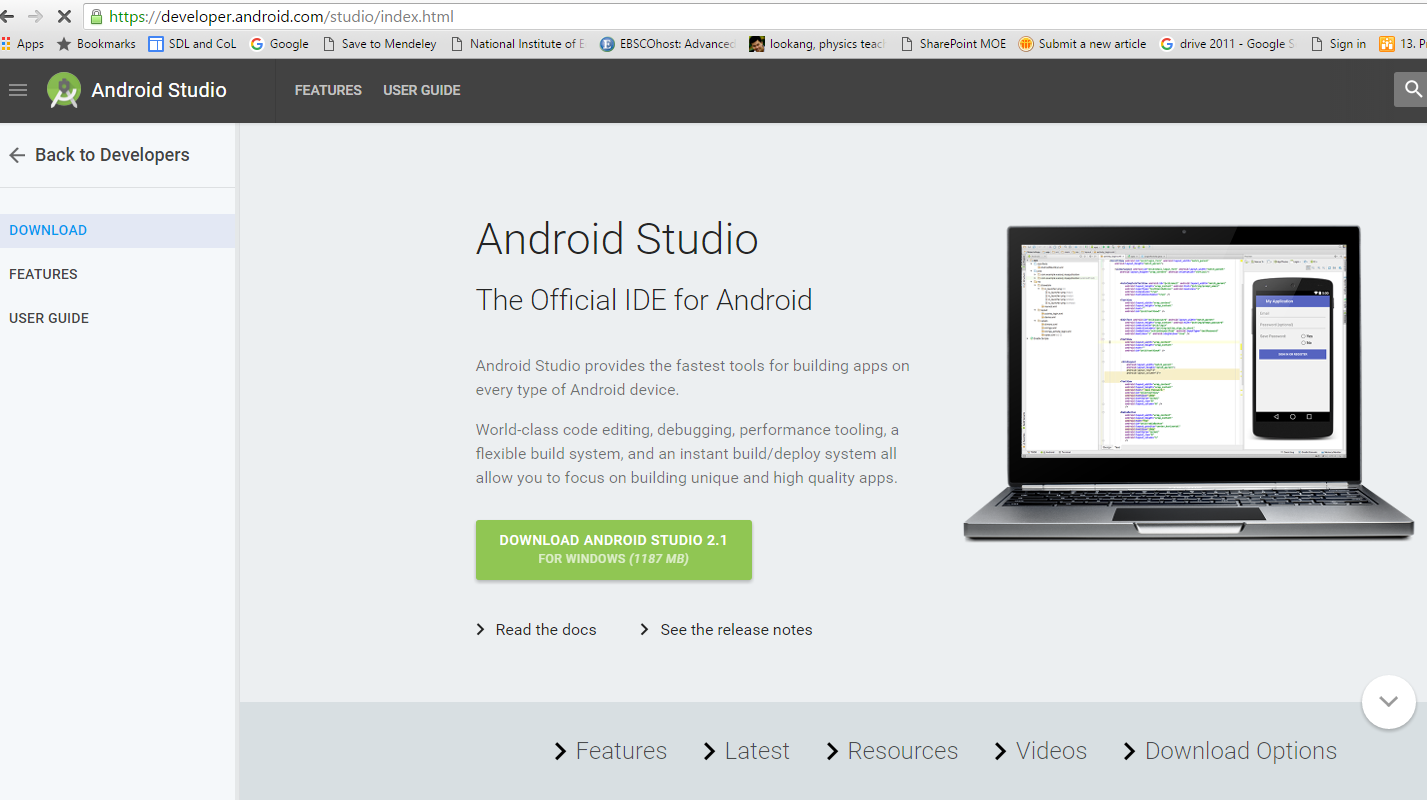Open FEATURES in the top header bar
1427x800 pixels.
pos(328,90)
